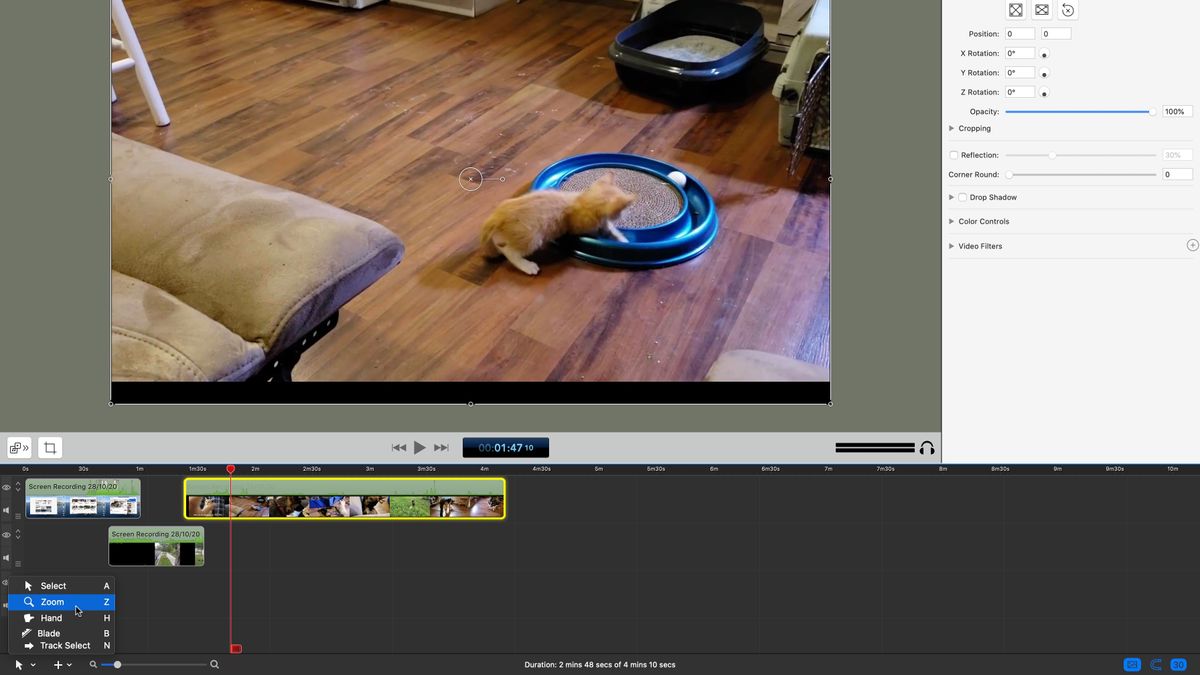
Task: Click the scale-to-fit icon atop the Video inspector
Action: 1015,10
